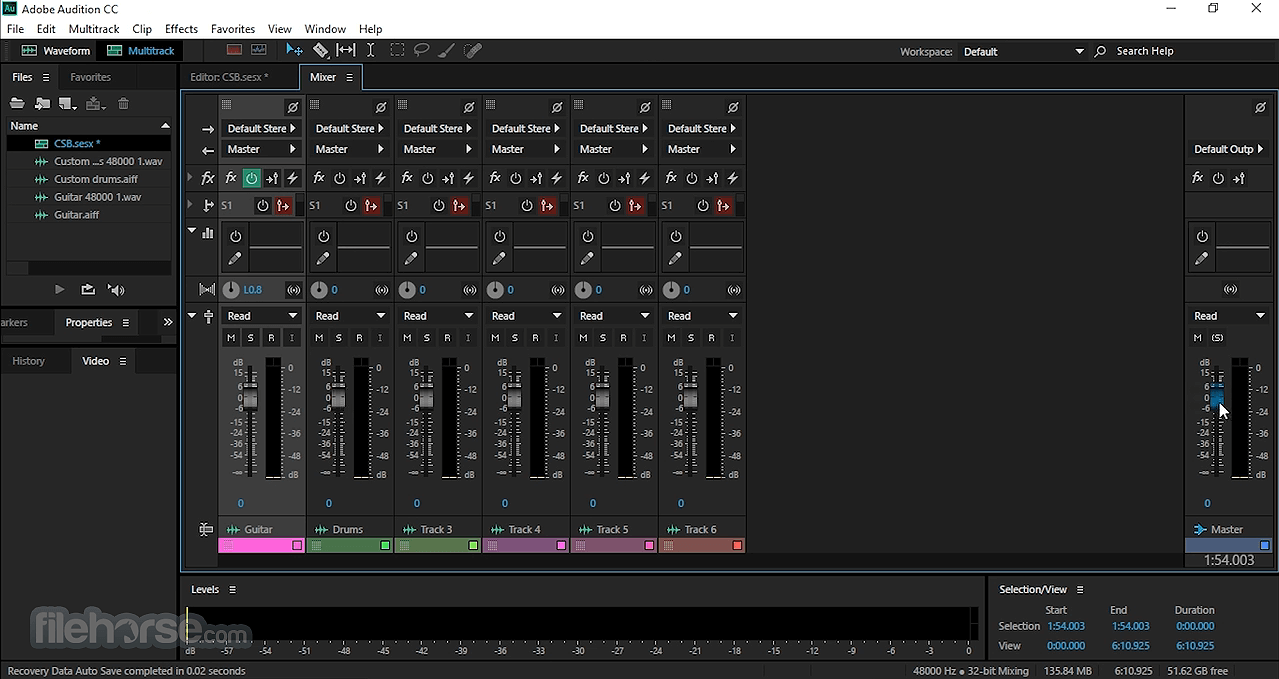Toggle Auto-Play speaker icon in Files panel
This screenshot has width=1279, height=679.
[116, 290]
